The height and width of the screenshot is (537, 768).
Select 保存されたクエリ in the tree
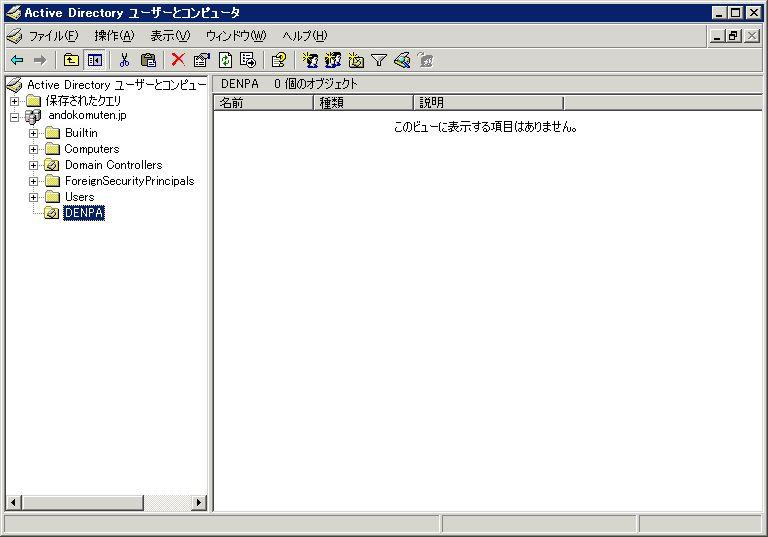[83, 100]
